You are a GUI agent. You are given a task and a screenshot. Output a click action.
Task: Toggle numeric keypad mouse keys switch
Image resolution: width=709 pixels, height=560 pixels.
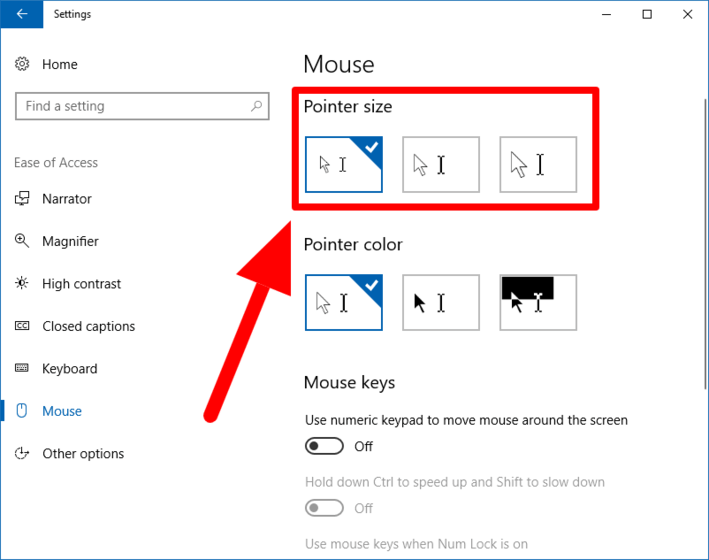(325, 446)
